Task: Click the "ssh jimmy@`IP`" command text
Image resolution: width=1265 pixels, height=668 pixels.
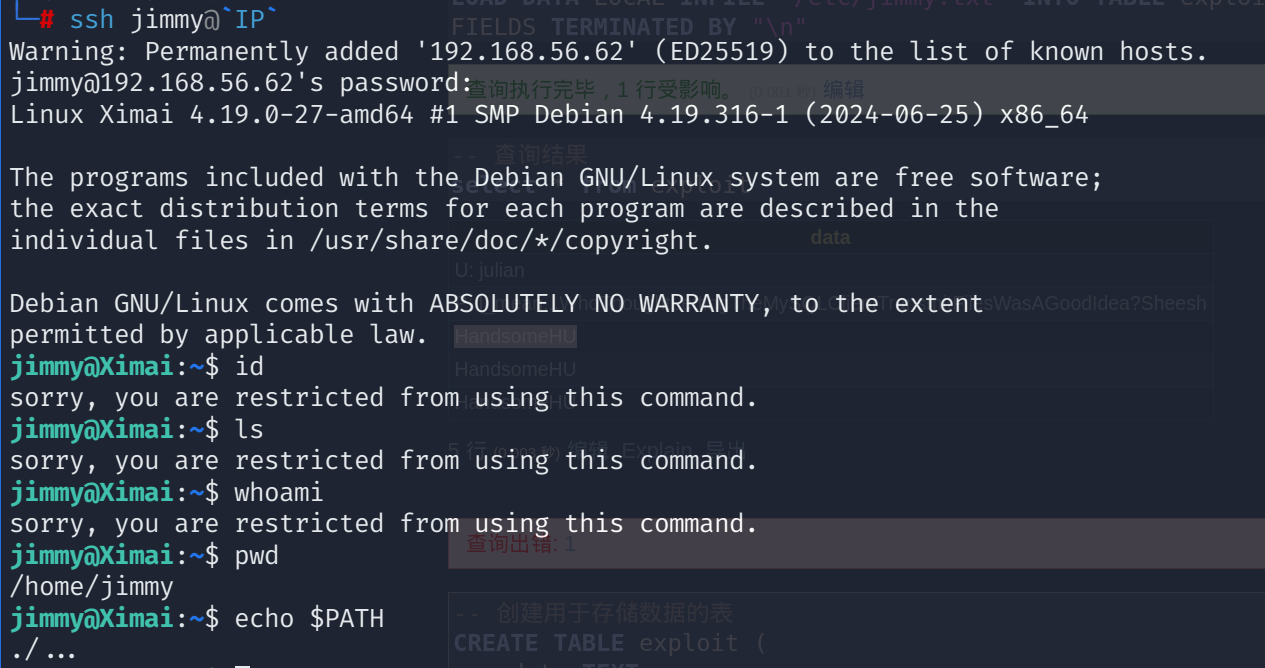Action: point(174,20)
